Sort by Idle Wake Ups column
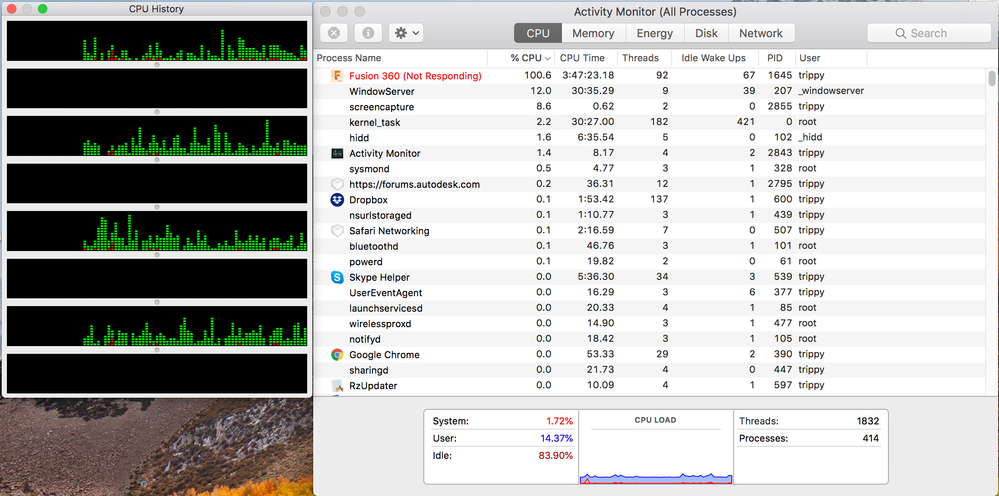The image size is (999, 496). [x=714, y=58]
